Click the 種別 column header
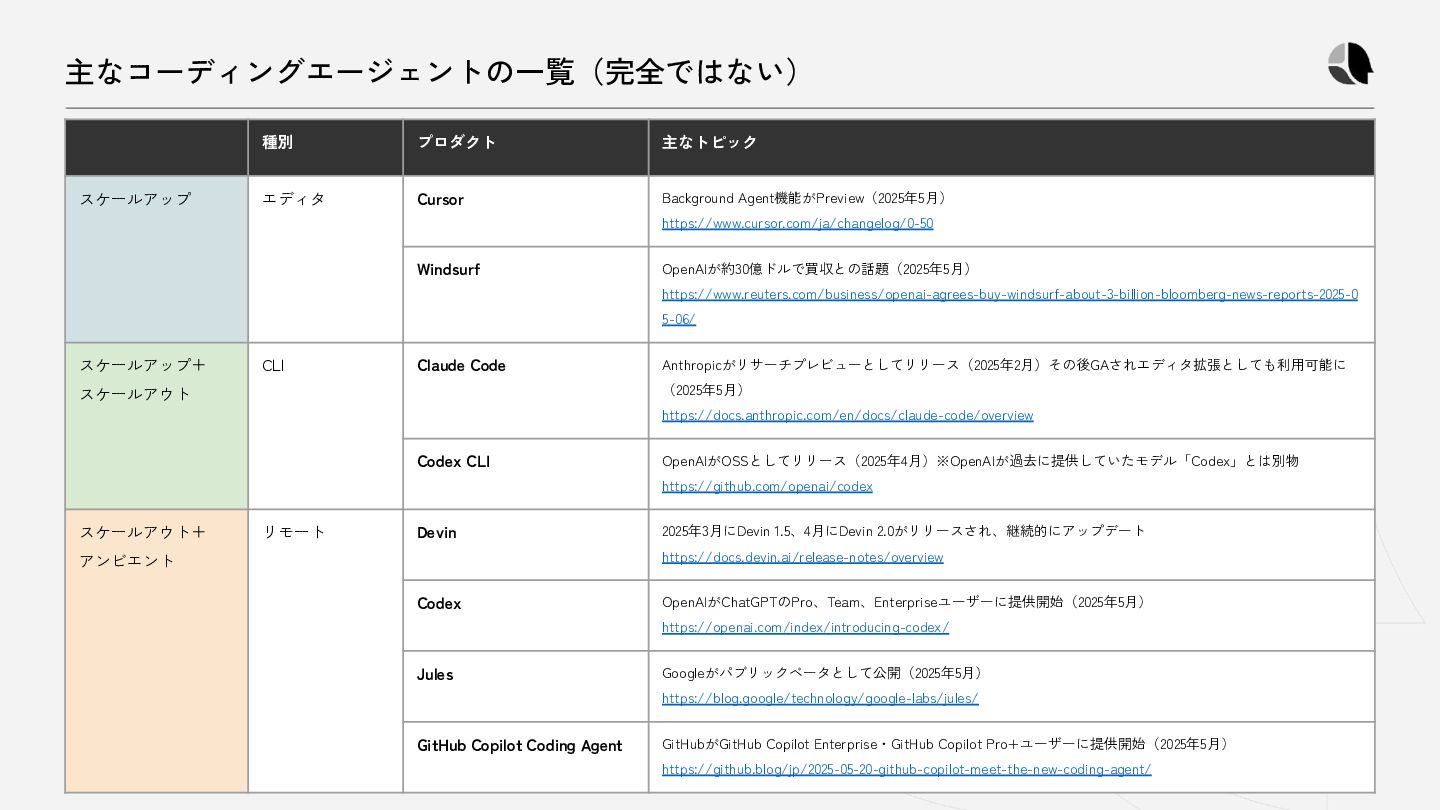 tap(325, 148)
